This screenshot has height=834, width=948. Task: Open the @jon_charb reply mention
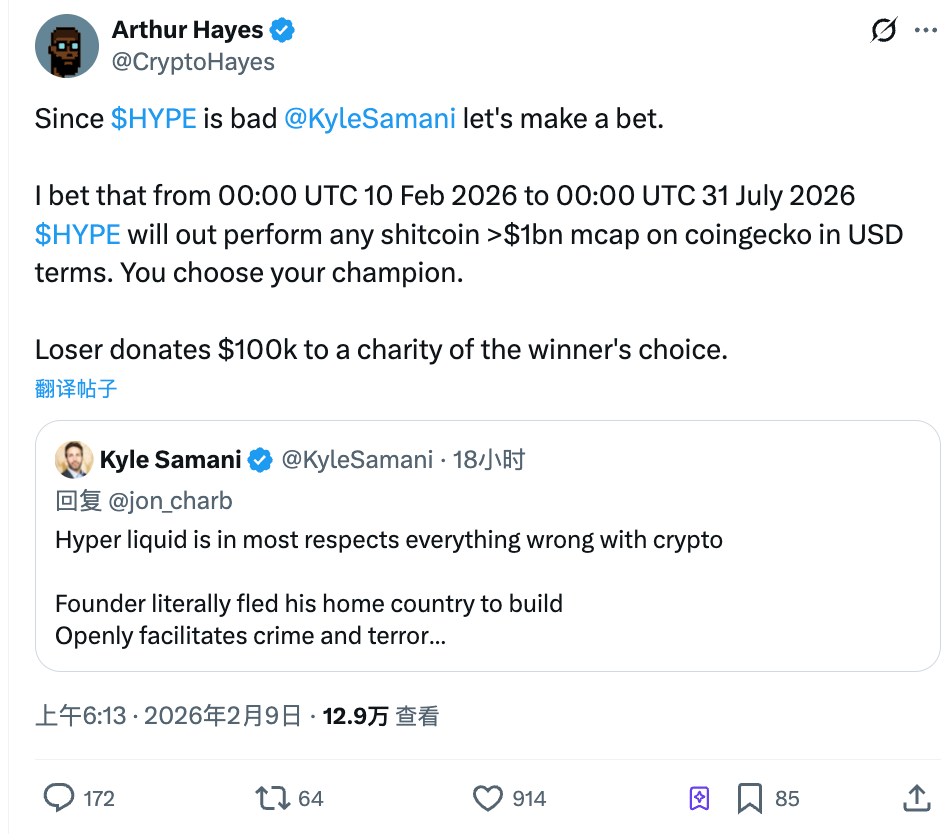click(x=170, y=501)
